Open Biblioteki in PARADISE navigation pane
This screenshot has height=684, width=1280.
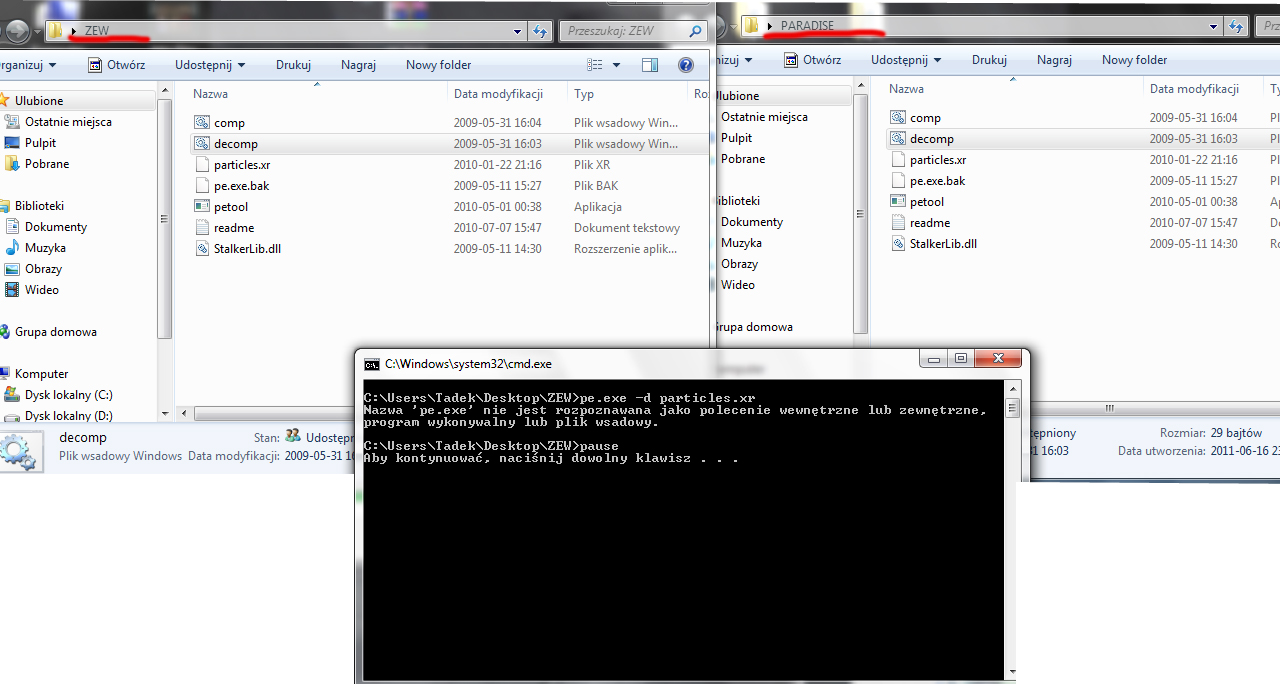[x=738, y=201]
